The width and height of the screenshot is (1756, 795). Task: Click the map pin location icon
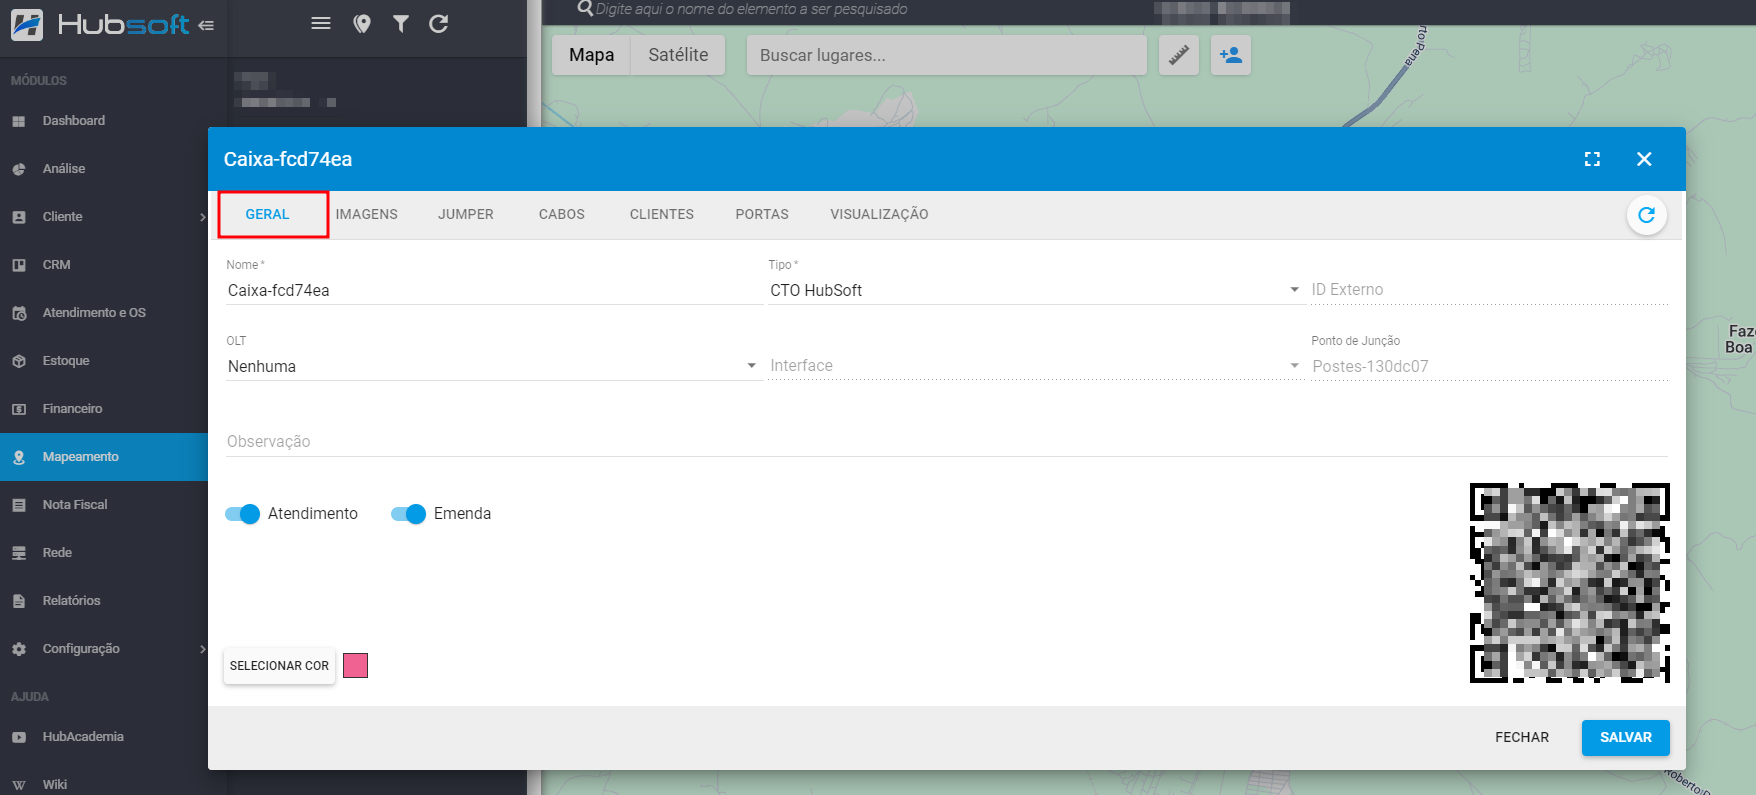pyautogui.click(x=362, y=24)
